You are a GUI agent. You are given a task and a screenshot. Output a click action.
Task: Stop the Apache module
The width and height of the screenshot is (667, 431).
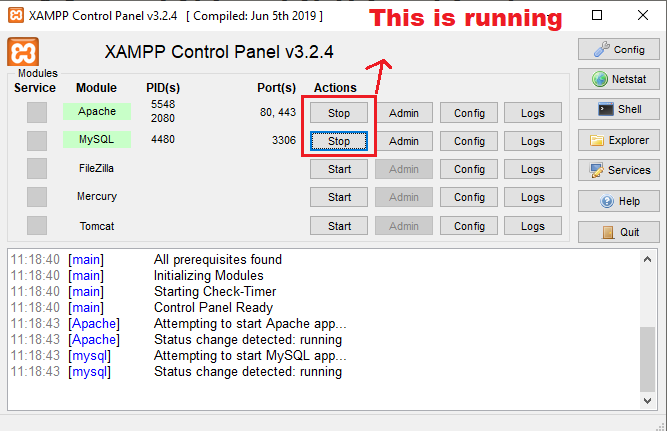[339, 113]
